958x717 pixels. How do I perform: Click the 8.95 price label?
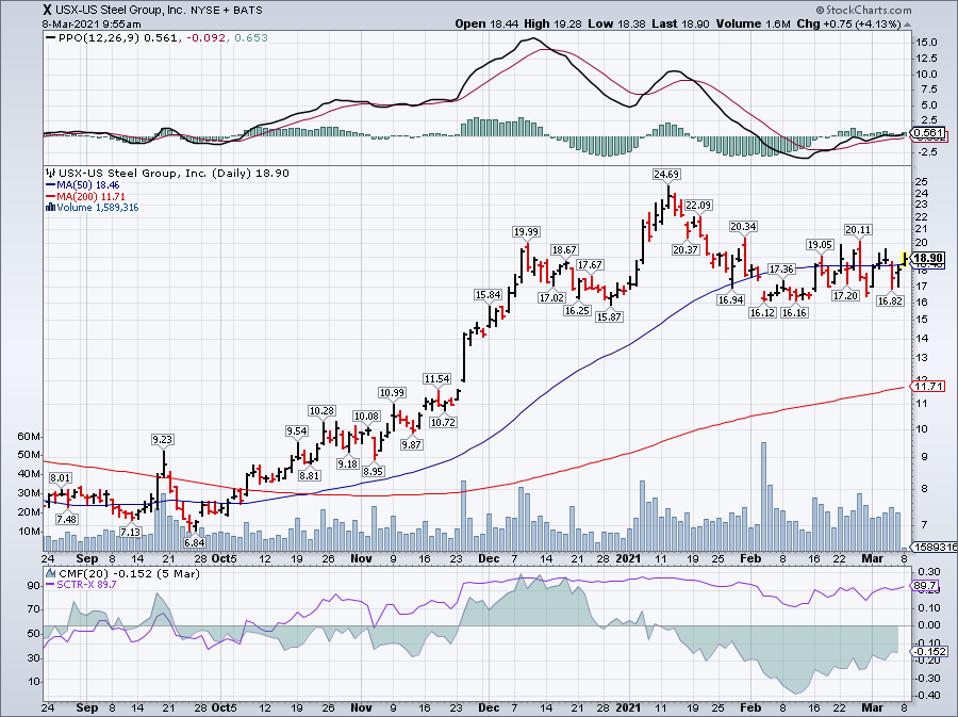[x=373, y=471]
